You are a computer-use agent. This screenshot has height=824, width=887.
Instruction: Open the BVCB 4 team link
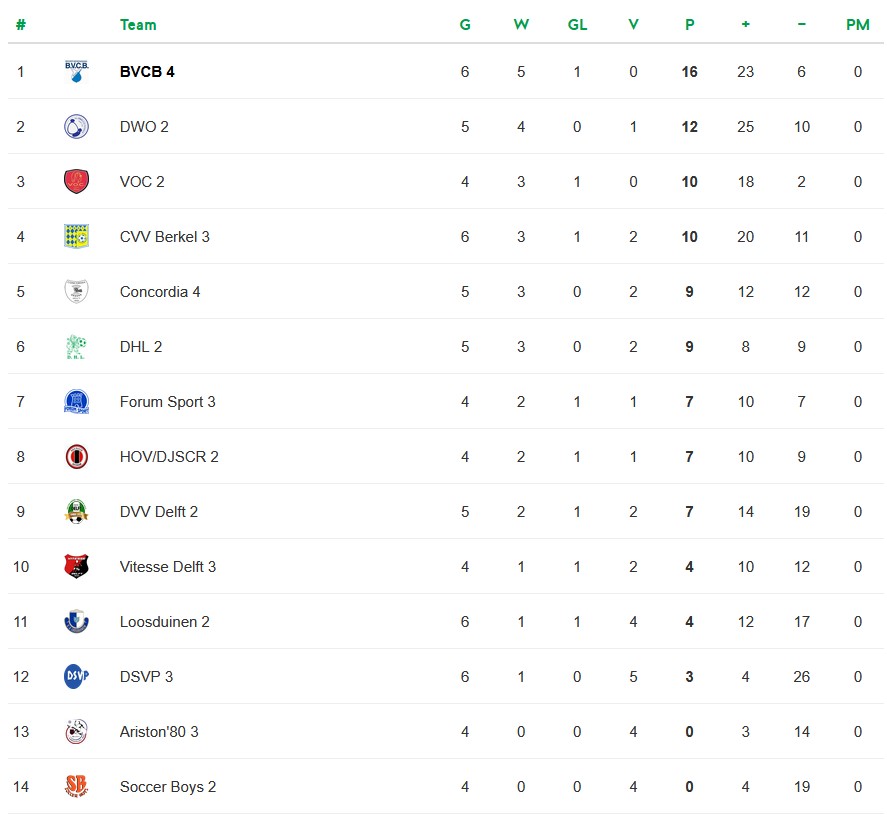coord(147,72)
